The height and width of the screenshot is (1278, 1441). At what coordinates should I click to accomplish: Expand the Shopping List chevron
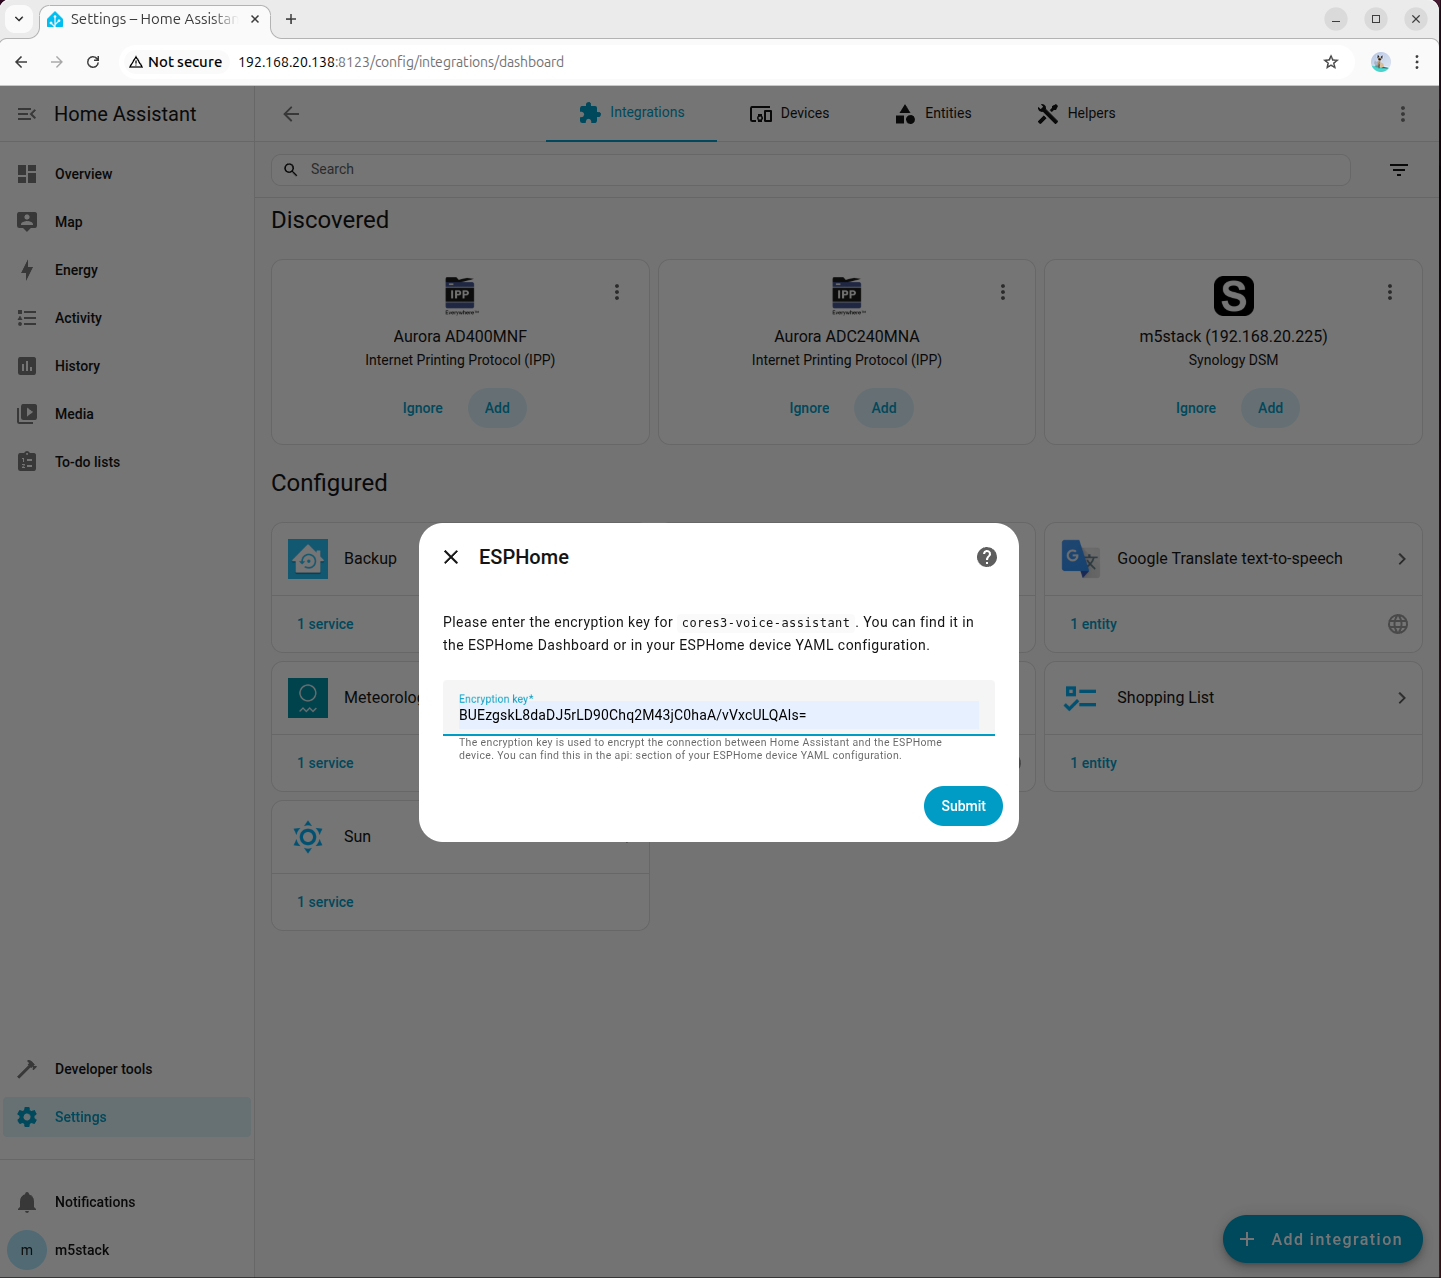click(x=1402, y=698)
